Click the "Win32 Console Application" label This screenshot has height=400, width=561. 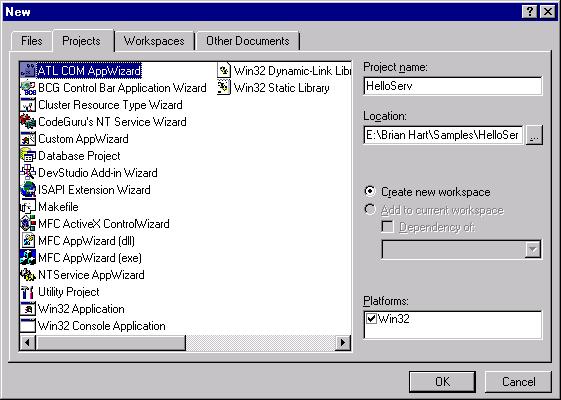click(102, 326)
